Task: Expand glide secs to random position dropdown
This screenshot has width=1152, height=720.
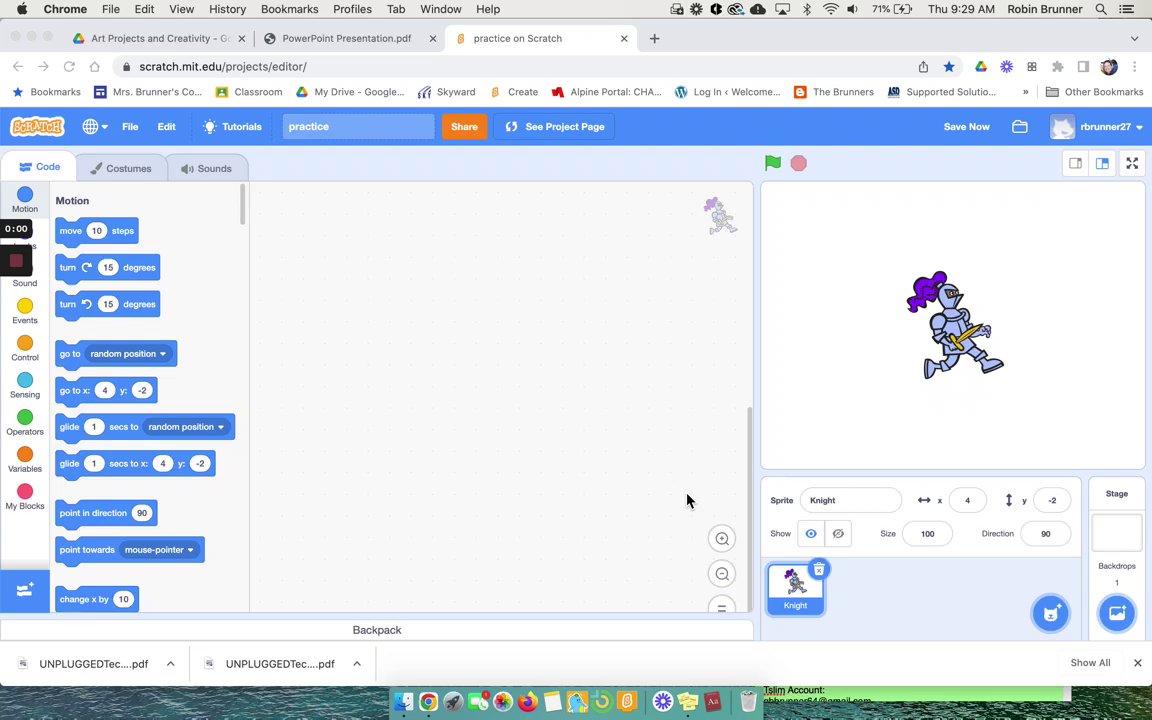Action: pos(220,427)
